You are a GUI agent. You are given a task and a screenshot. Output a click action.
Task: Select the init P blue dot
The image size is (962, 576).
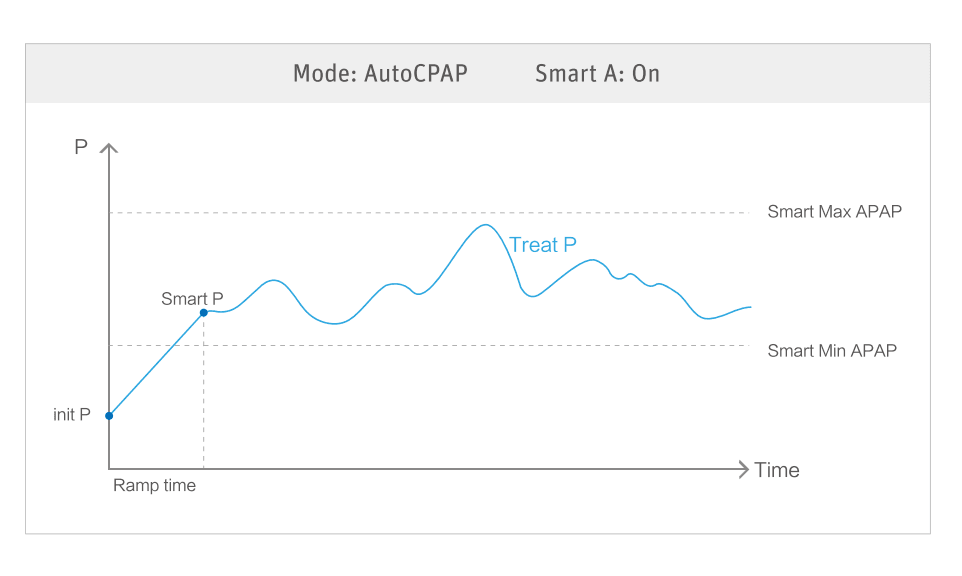click(109, 416)
